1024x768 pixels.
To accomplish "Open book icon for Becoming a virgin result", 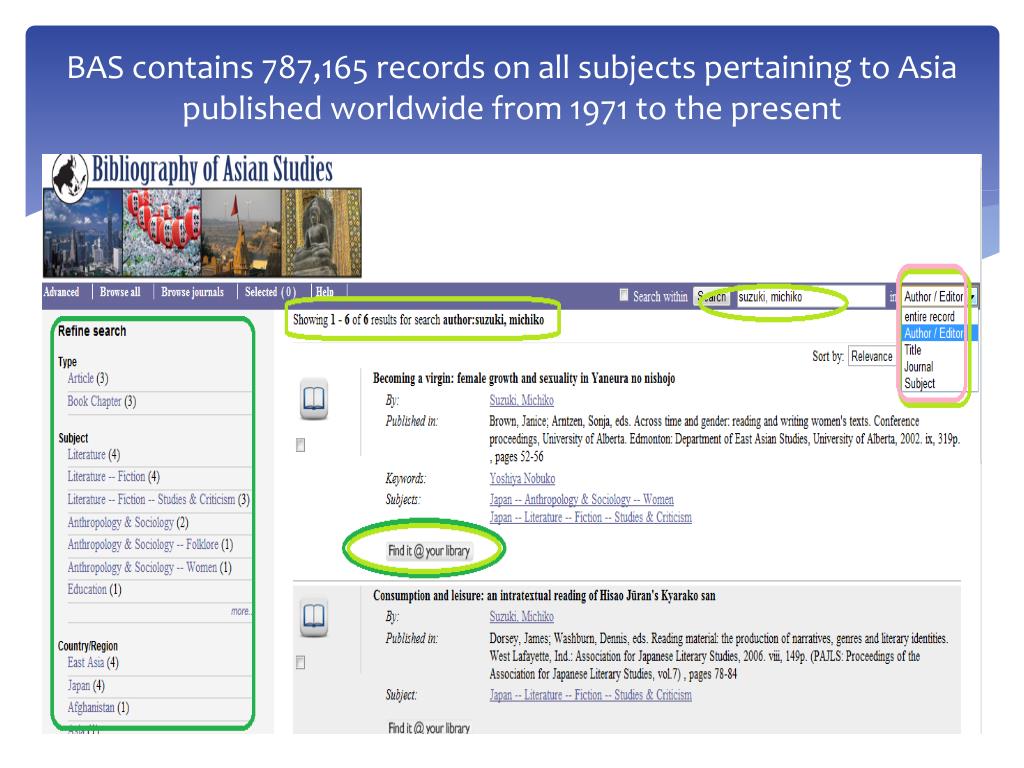I will [x=314, y=398].
